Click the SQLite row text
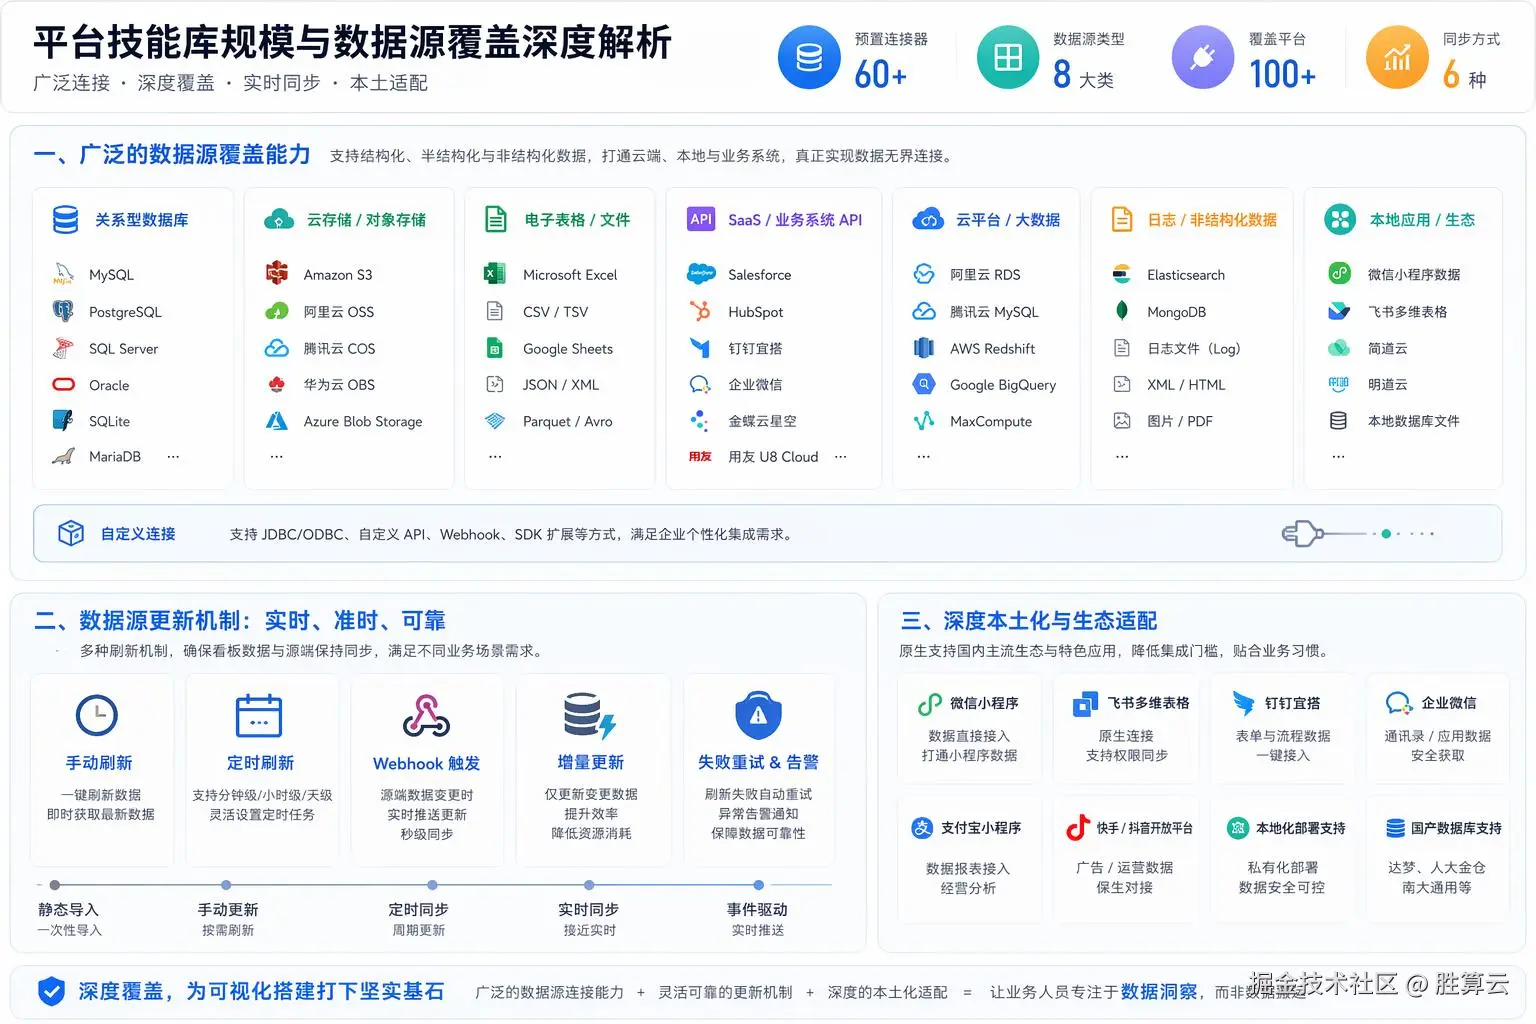This screenshot has width=1536, height=1024. pos(109,421)
